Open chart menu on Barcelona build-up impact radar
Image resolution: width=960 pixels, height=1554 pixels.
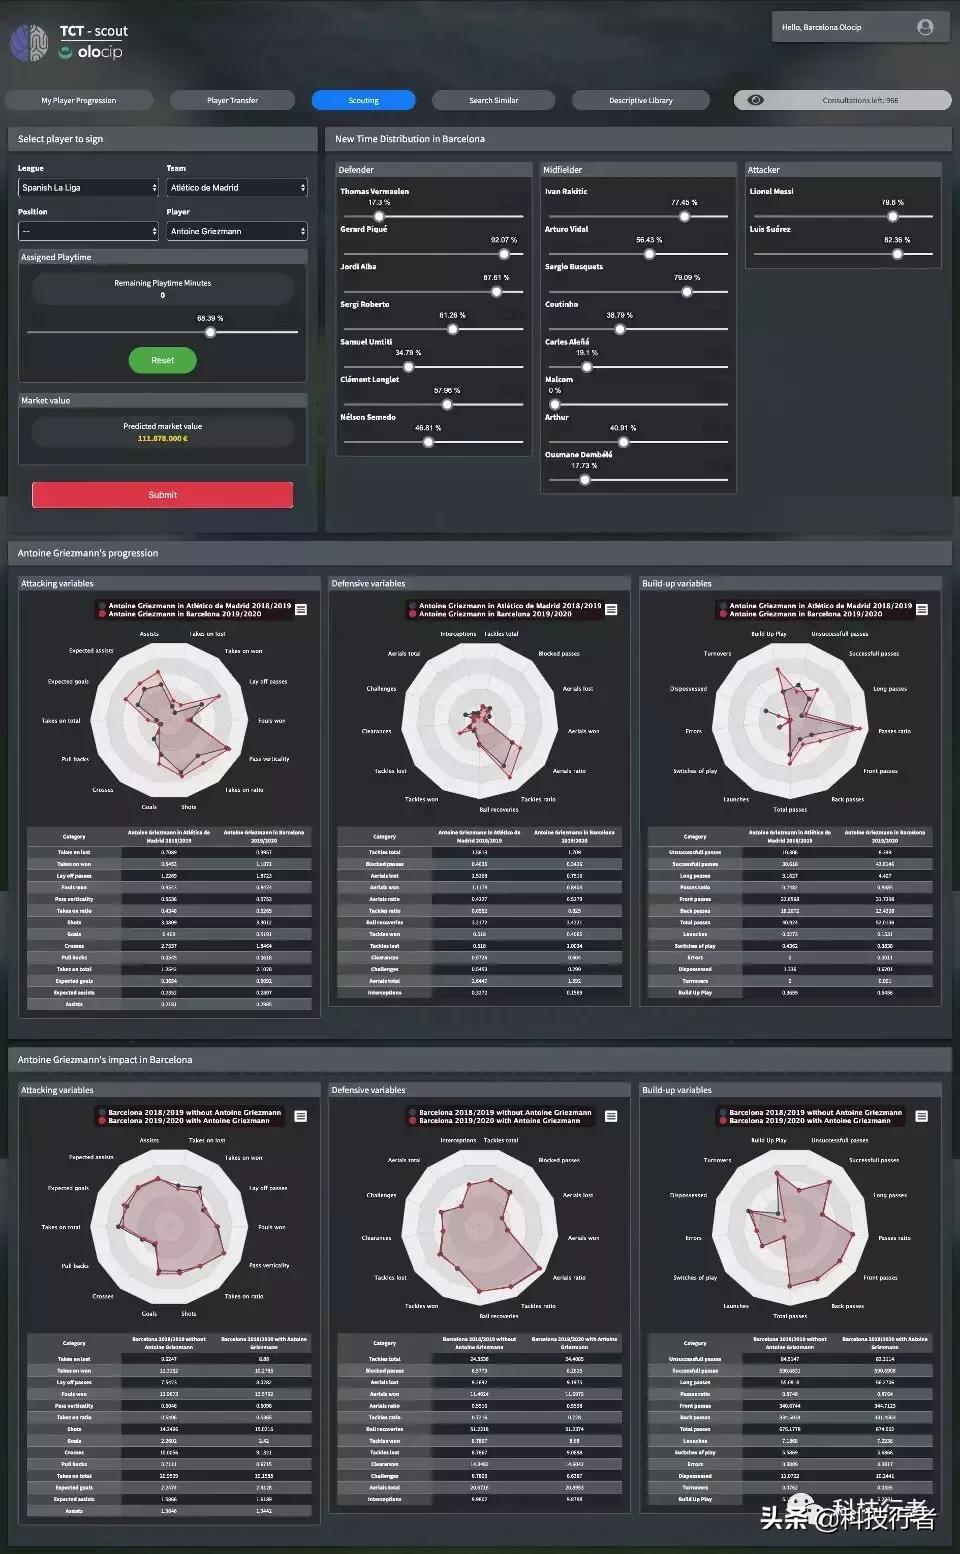click(922, 1116)
